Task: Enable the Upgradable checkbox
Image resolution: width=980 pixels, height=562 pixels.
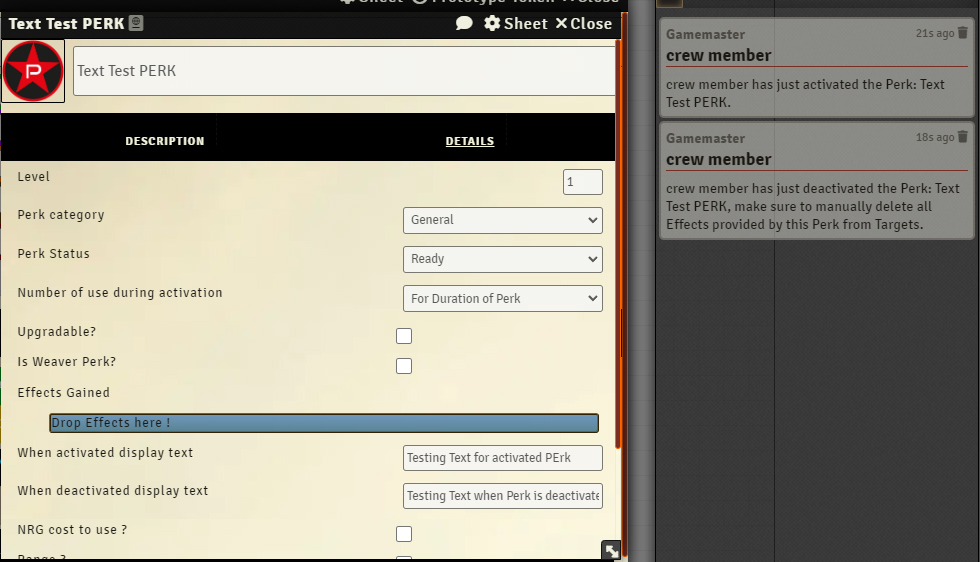Action: tap(404, 336)
